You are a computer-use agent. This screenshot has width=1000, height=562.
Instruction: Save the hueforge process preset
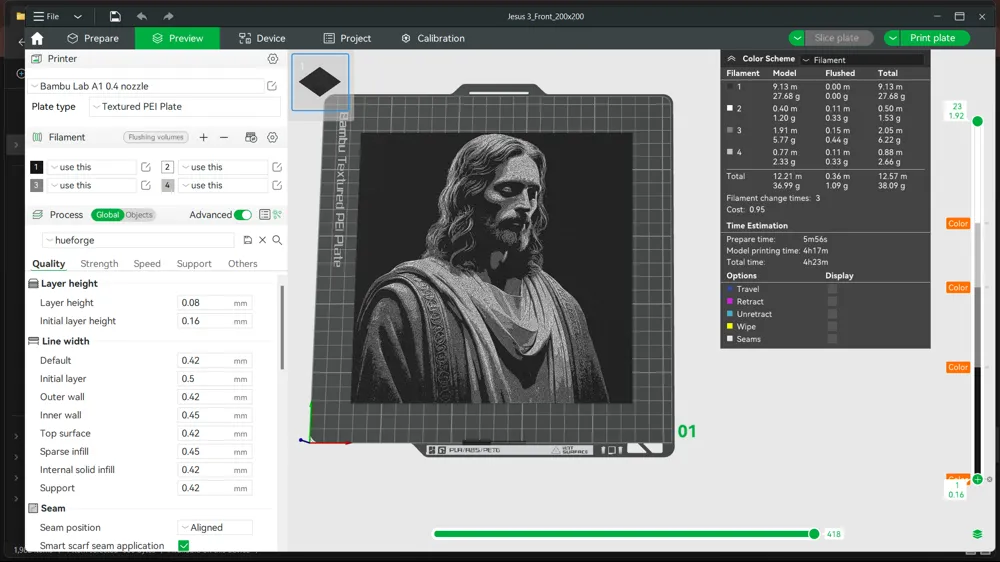(247, 240)
